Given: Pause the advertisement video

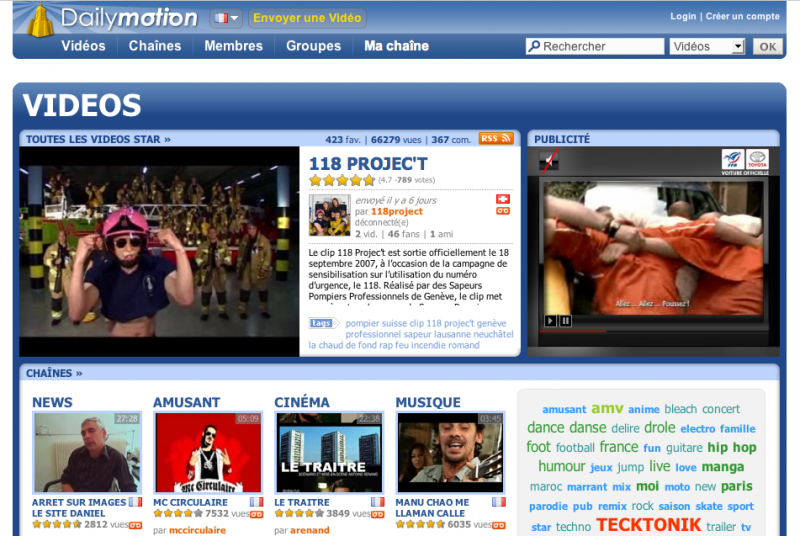Looking at the screenshot, I should [x=565, y=321].
